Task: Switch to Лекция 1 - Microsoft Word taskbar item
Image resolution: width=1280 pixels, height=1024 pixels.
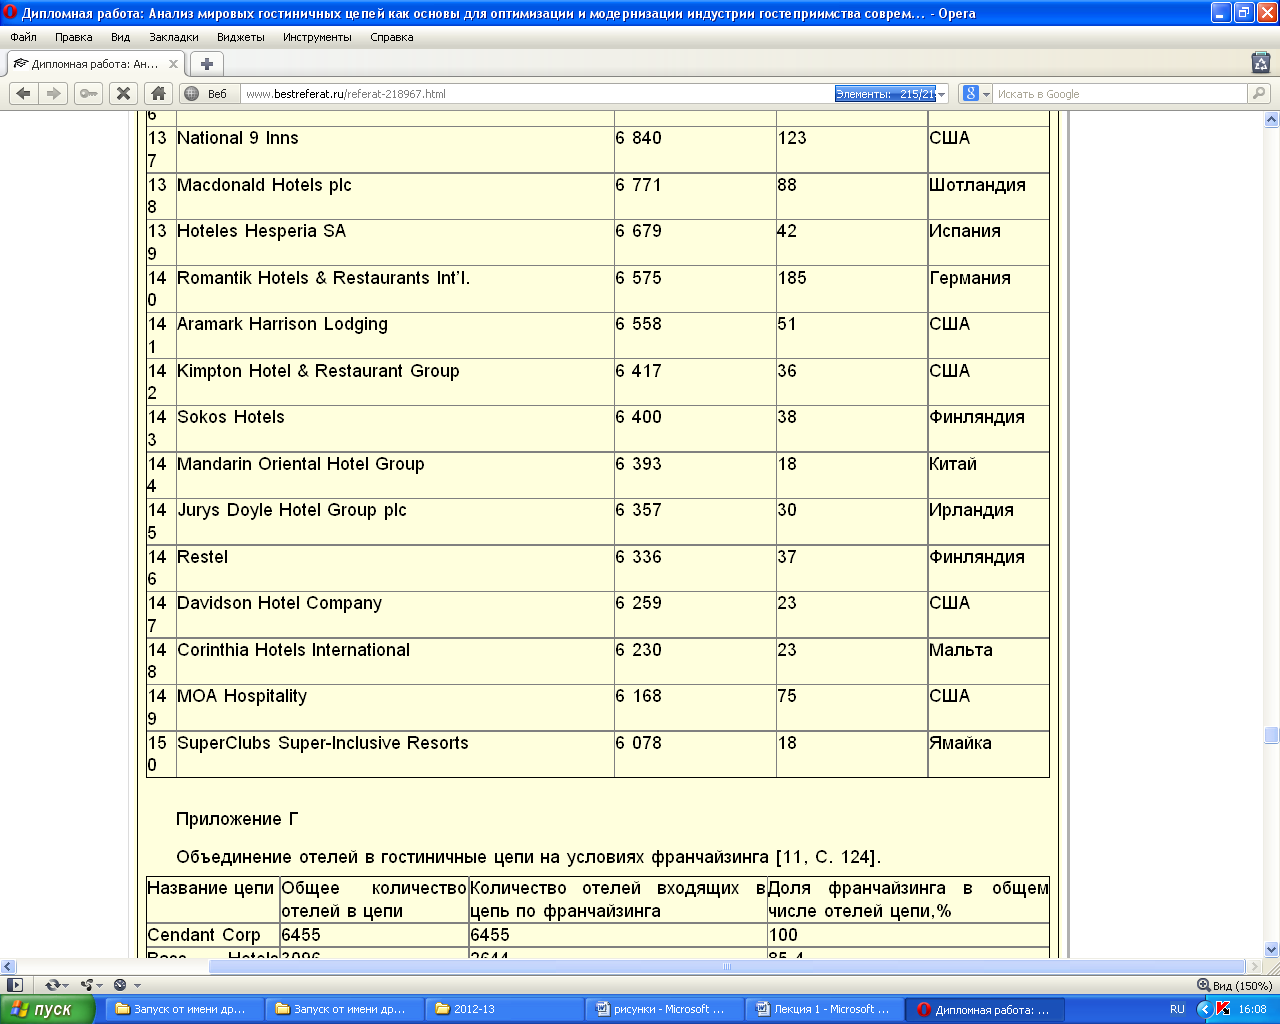Action: (824, 1009)
